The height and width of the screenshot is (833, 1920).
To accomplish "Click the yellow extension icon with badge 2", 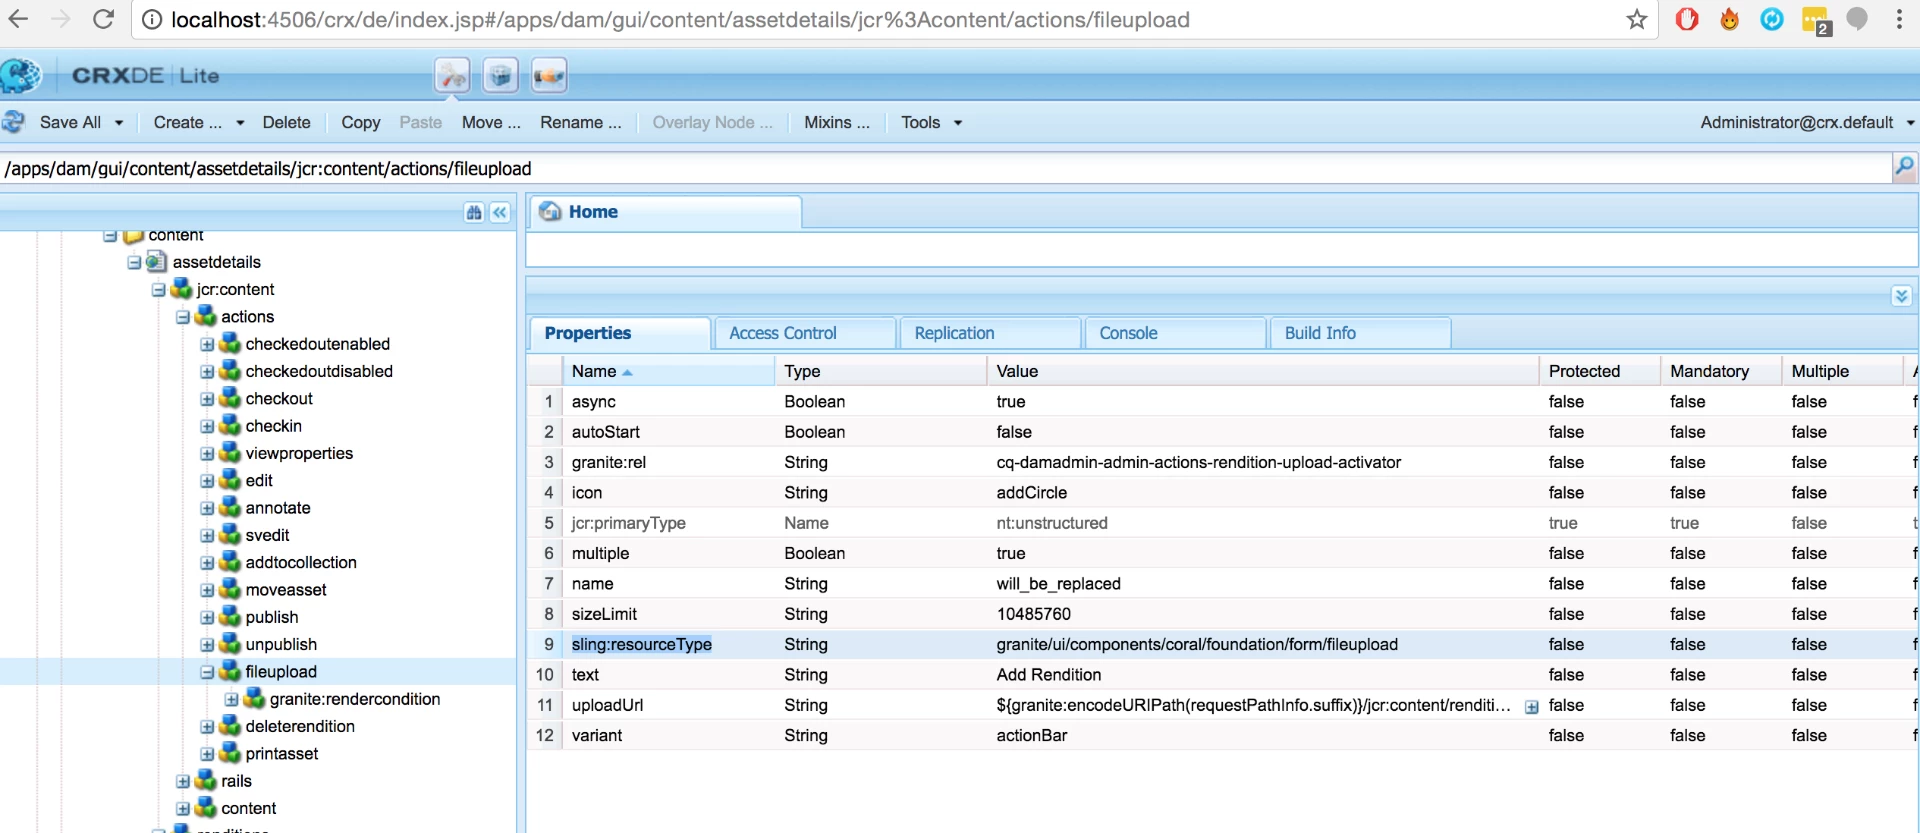I will tap(1815, 21).
